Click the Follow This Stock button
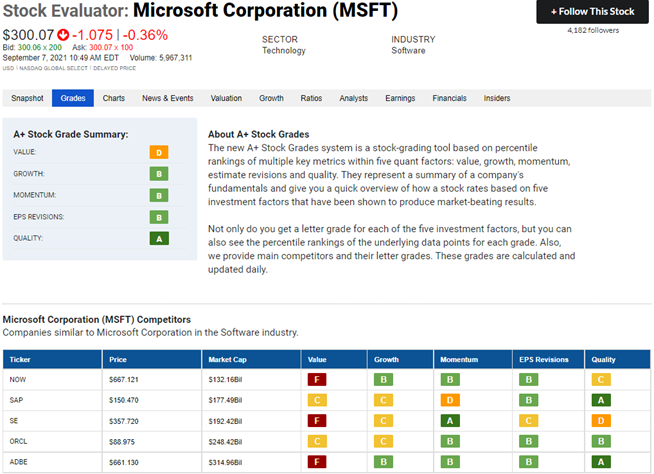 tap(592, 12)
